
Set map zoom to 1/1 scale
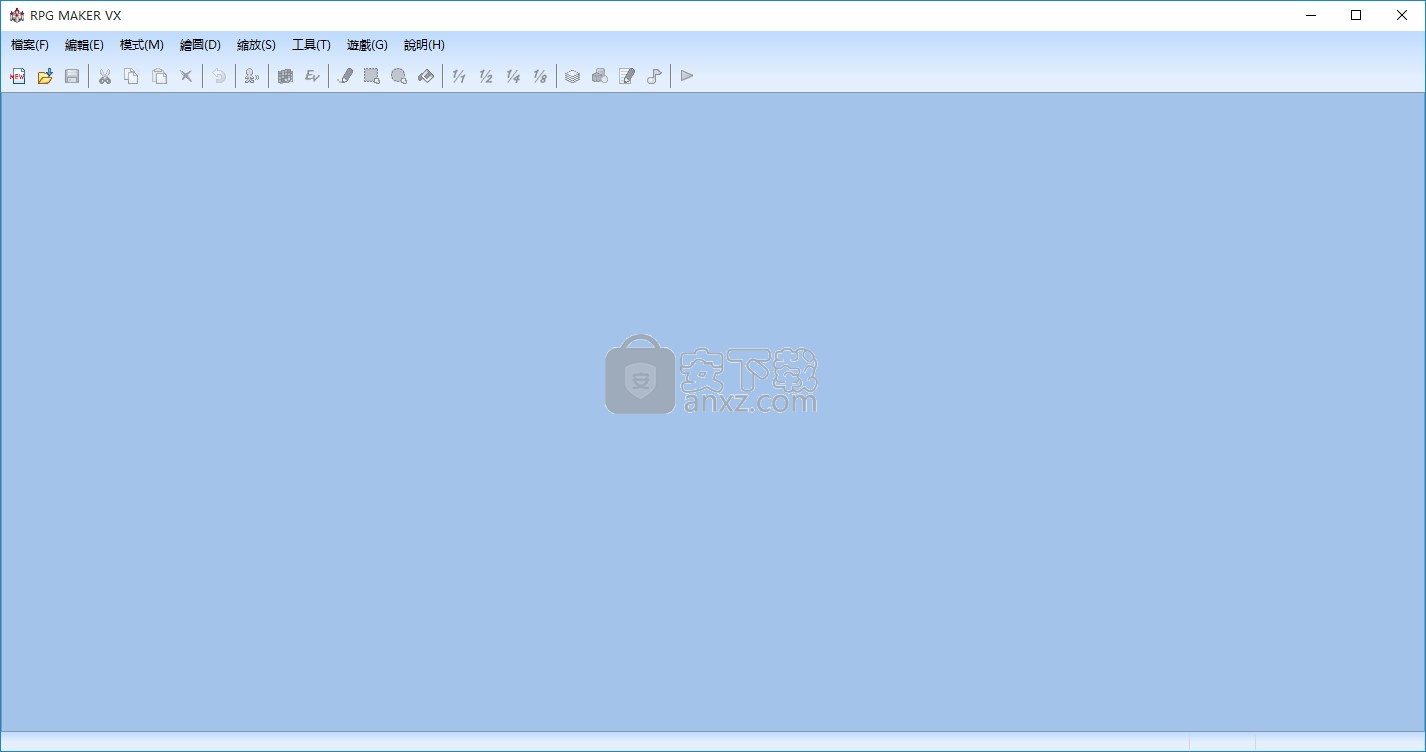(459, 76)
